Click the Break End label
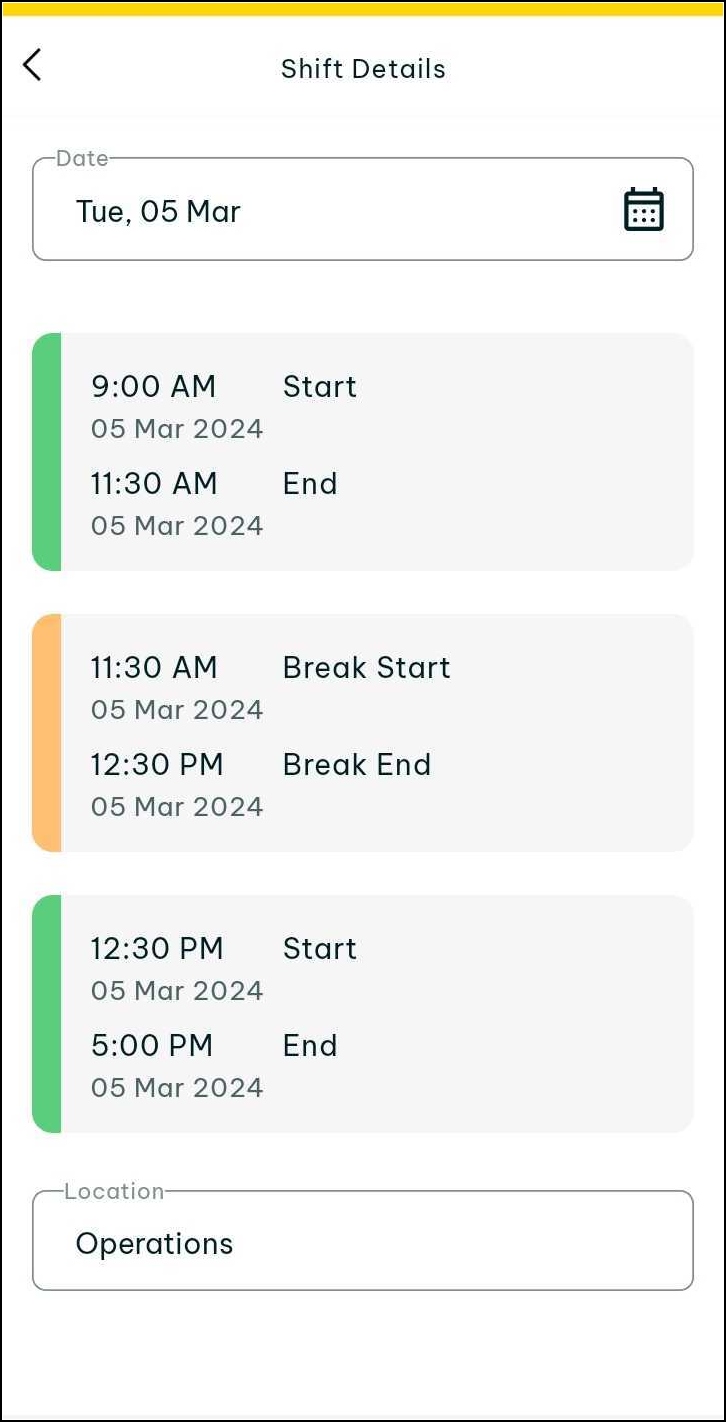This screenshot has width=726, height=1422. point(356,765)
